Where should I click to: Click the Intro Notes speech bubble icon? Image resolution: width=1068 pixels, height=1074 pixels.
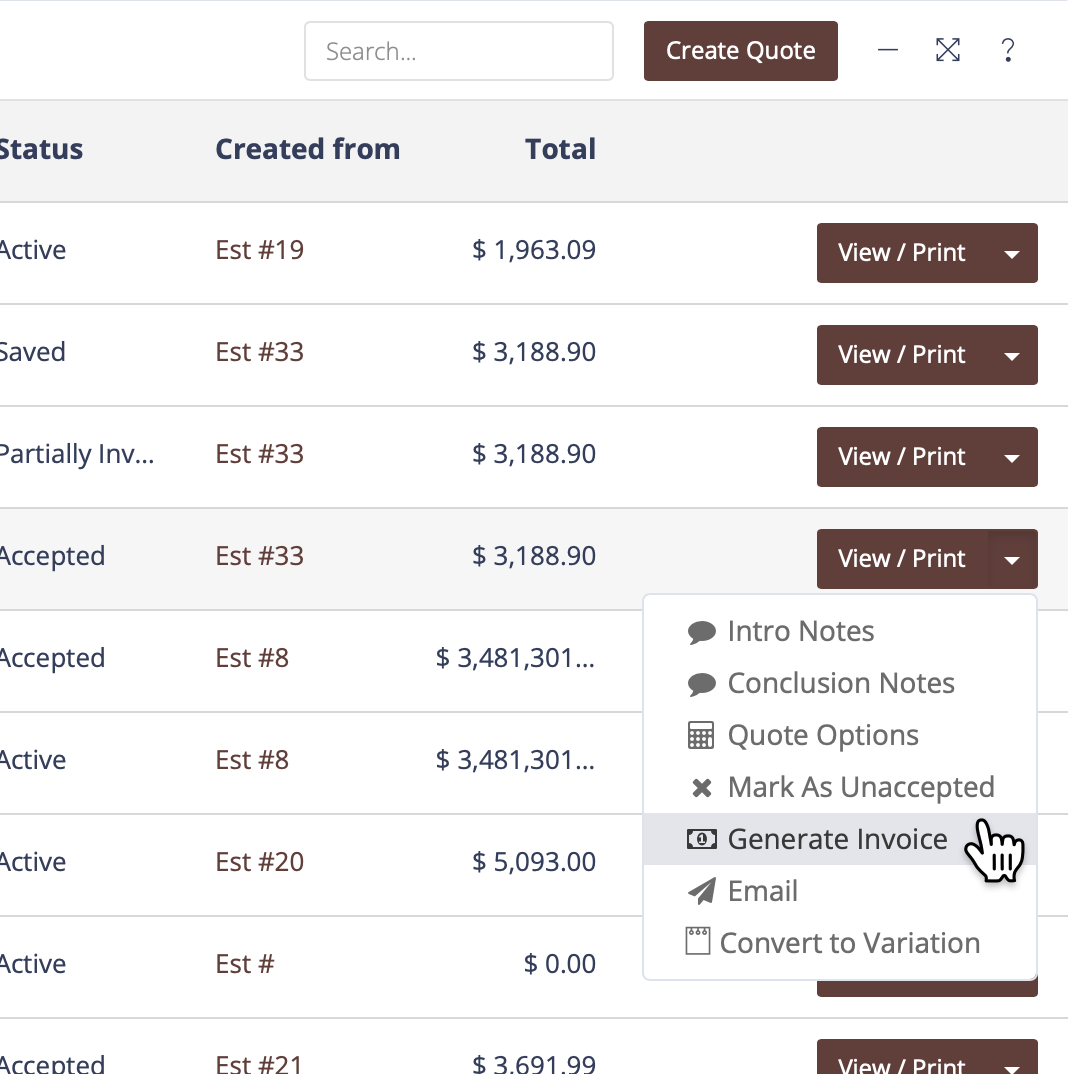point(702,632)
